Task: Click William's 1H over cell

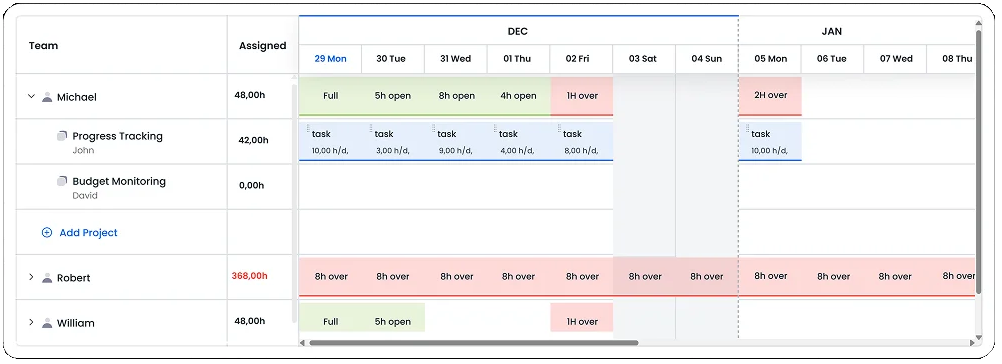Action: [x=582, y=317]
